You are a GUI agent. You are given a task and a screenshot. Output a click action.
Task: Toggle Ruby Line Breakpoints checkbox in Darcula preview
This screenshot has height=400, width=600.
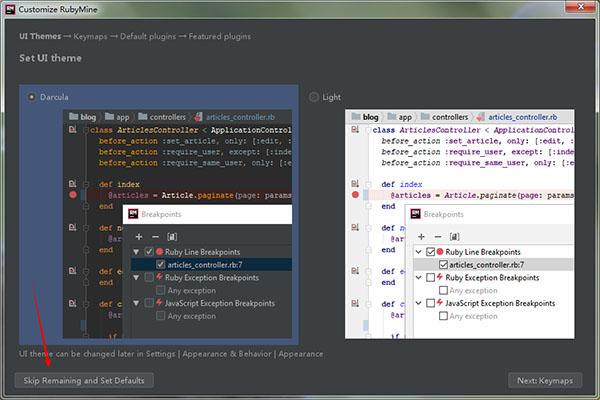[149, 252]
